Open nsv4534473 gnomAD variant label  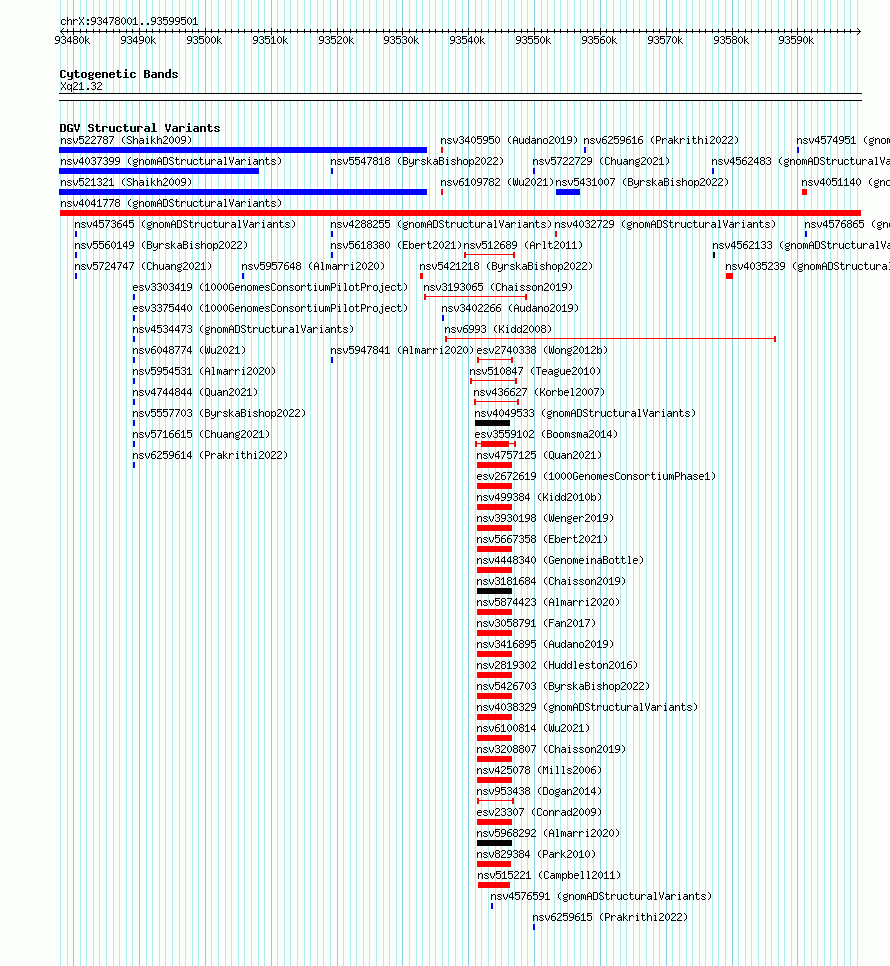[243, 329]
